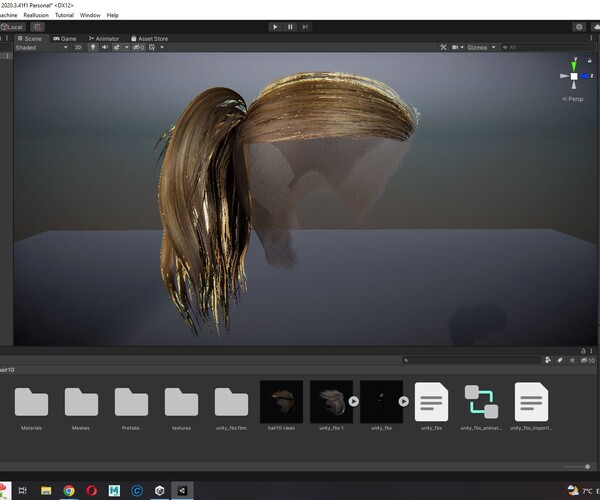
Task: Toggle hidden objects visibility in Scene toolbar
Action: [139, 47]
